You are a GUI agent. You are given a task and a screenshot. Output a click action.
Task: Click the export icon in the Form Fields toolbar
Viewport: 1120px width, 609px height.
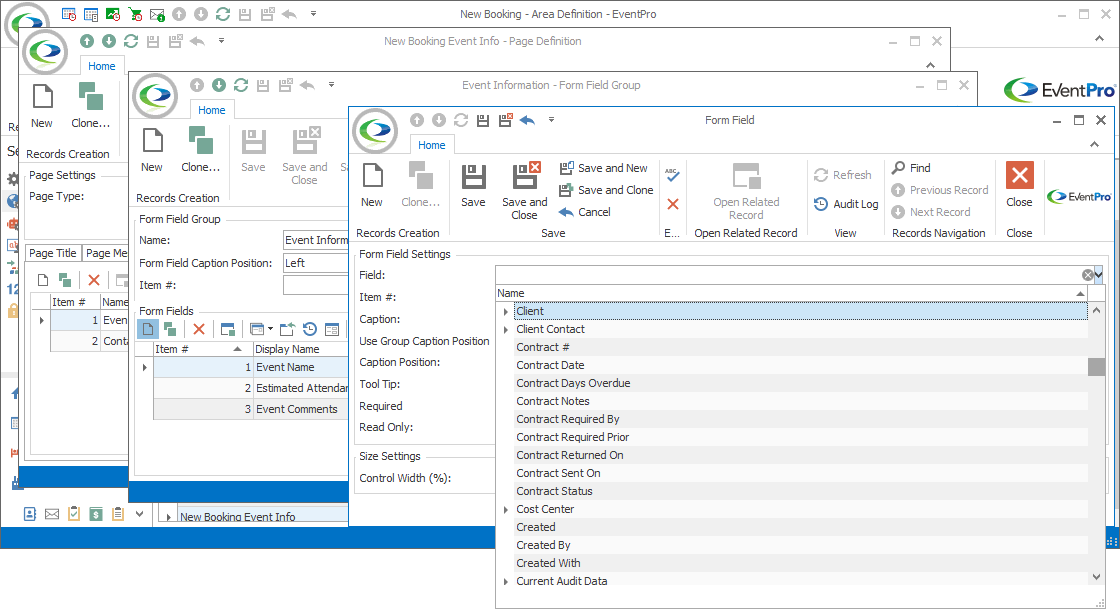[x=287, y=329]
